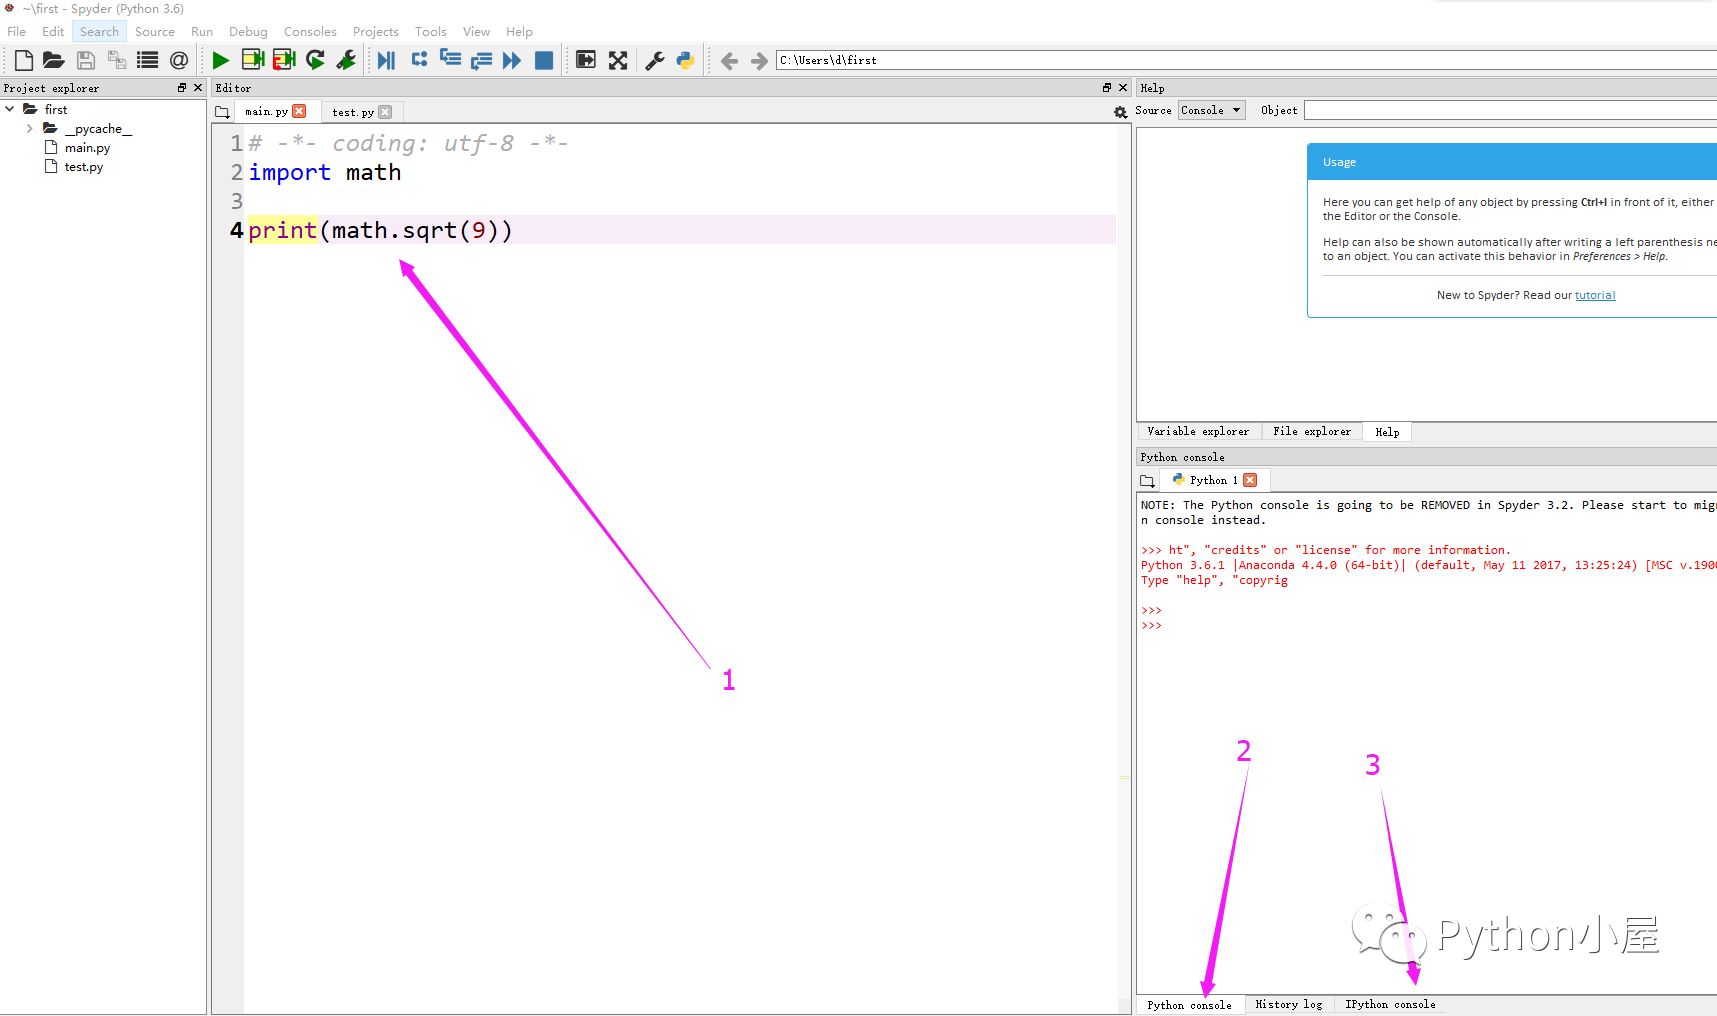Open the Run menu

click(x=202, y=31)
